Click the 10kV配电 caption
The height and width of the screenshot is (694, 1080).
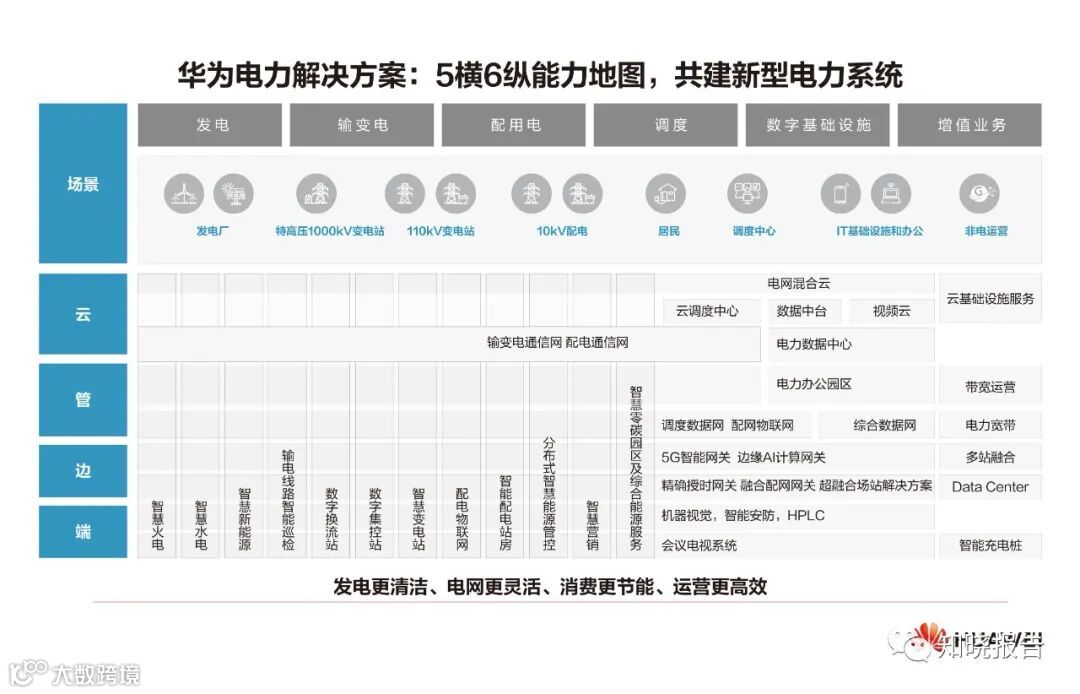pyautogui.click(x=562, y=231)
